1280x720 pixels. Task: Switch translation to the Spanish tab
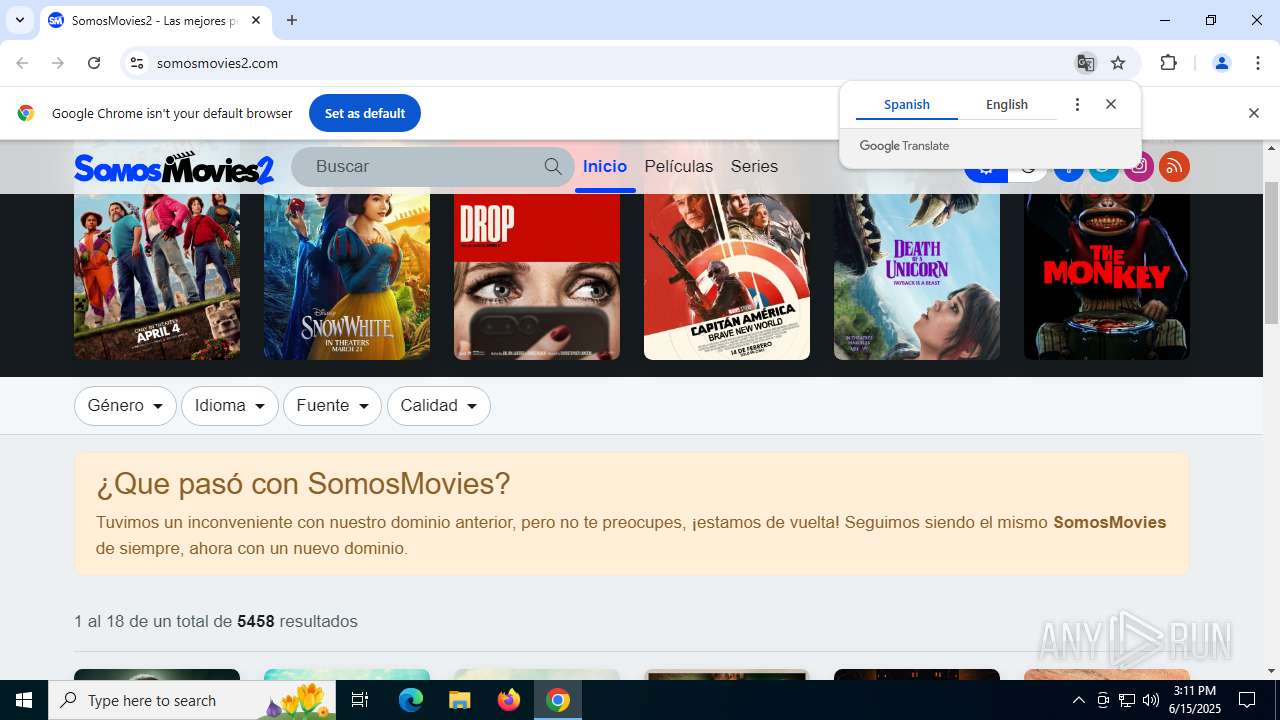[907, 104]
